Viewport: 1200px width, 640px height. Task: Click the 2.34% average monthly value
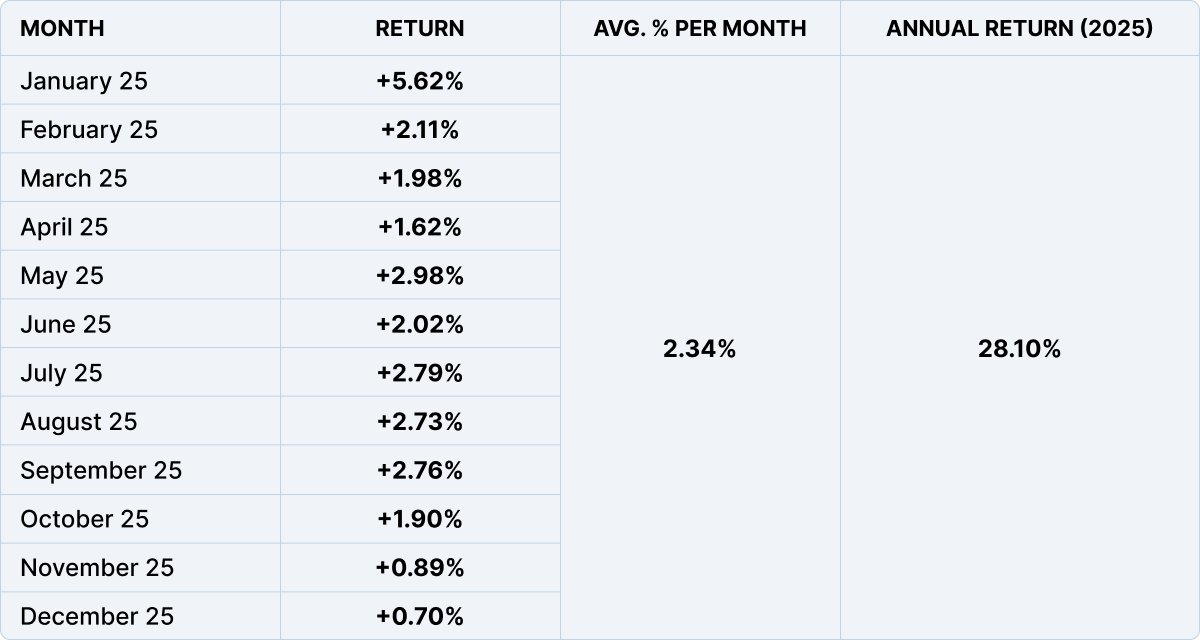(700, 349)
